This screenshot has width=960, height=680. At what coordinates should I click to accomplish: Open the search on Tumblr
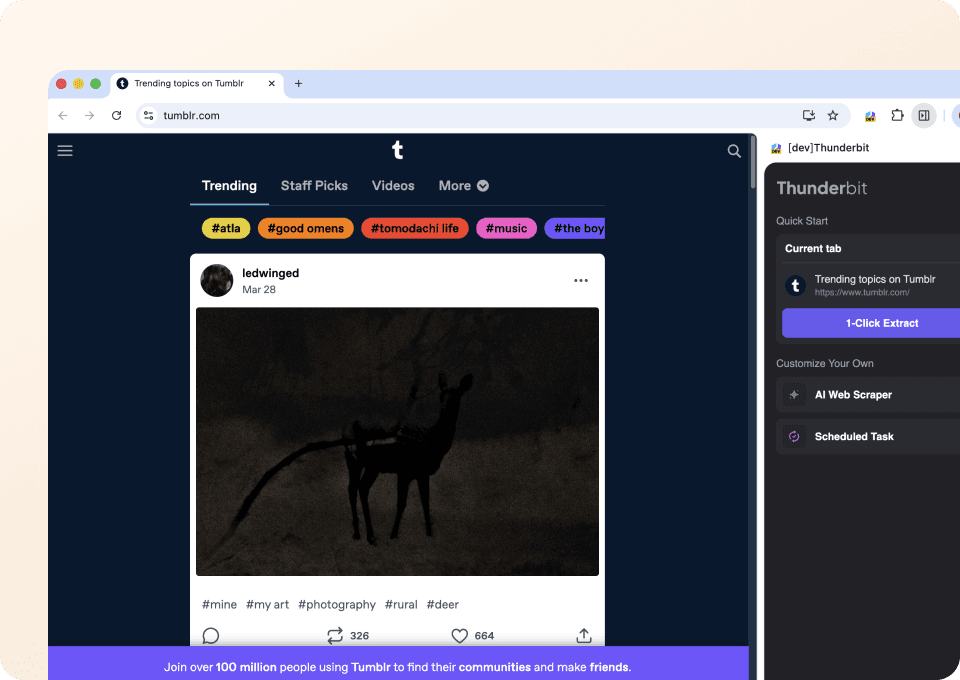pyautogui.click(x=734, y=150)
